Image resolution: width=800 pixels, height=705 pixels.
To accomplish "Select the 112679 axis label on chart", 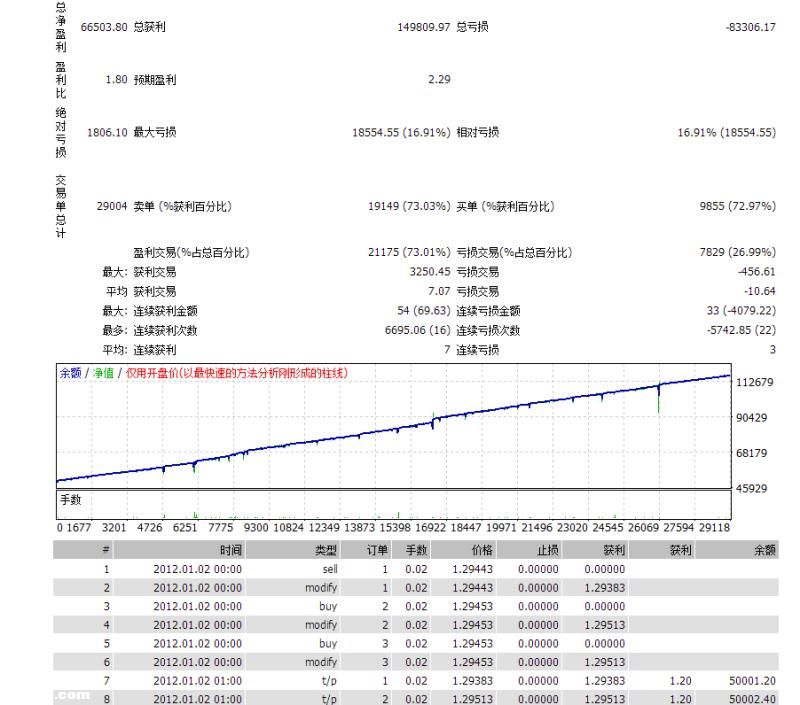I will coord(755,383).
